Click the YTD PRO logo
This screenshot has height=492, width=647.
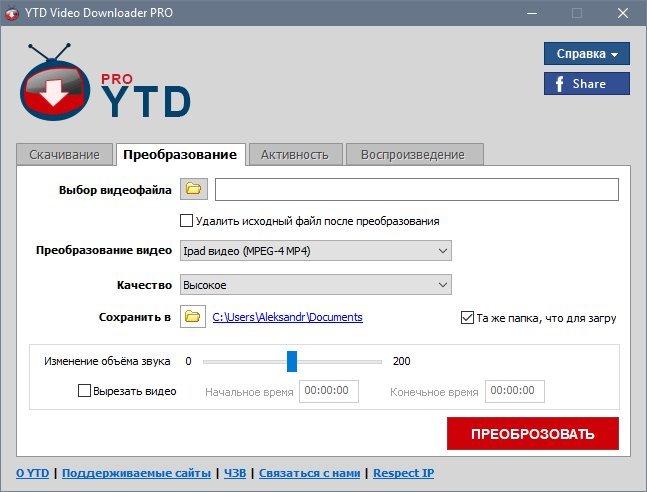105,83
